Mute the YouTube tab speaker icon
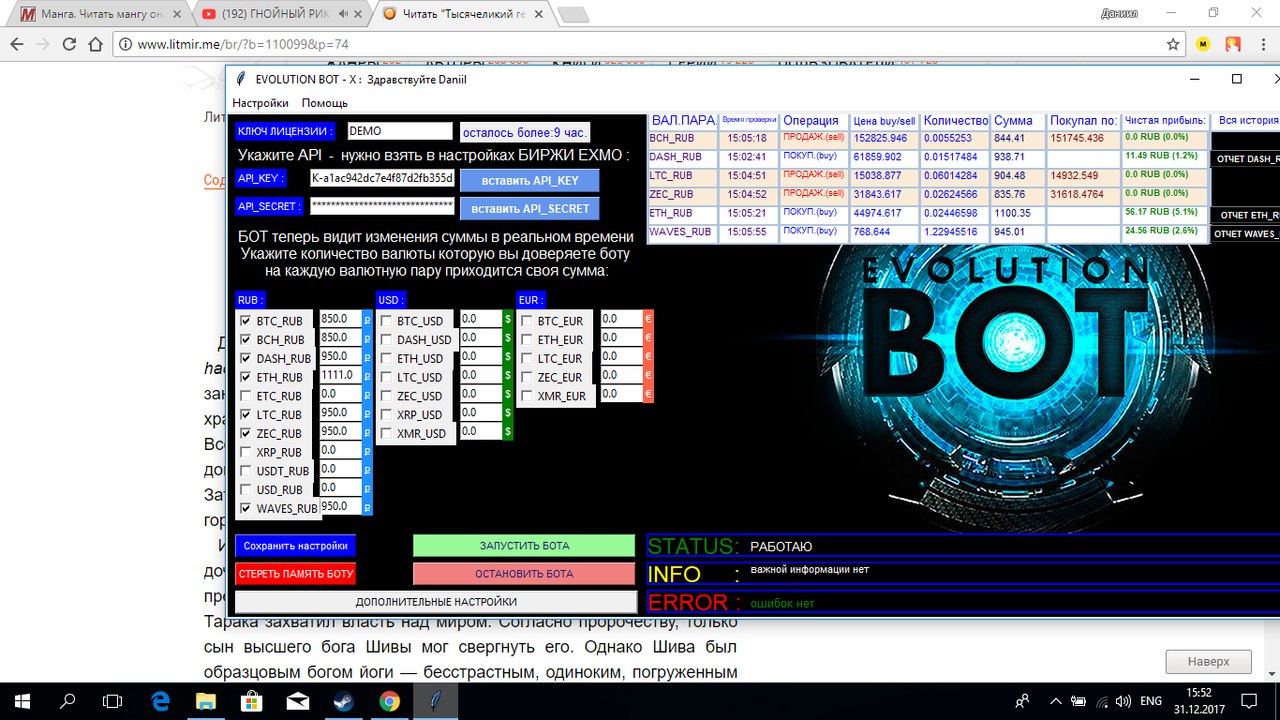 pos(343,14)
